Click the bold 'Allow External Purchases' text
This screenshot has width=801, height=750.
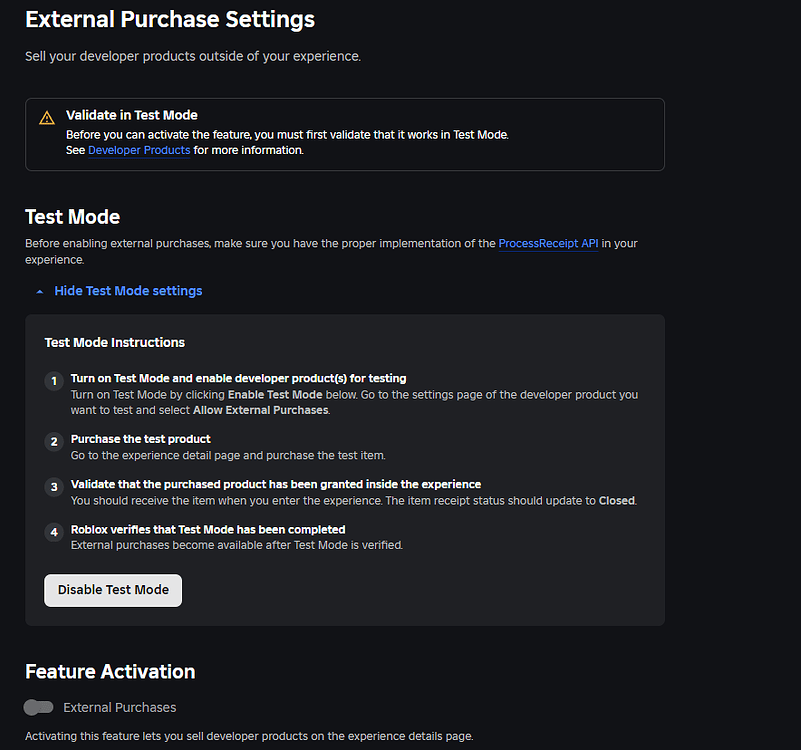(261, 410)
